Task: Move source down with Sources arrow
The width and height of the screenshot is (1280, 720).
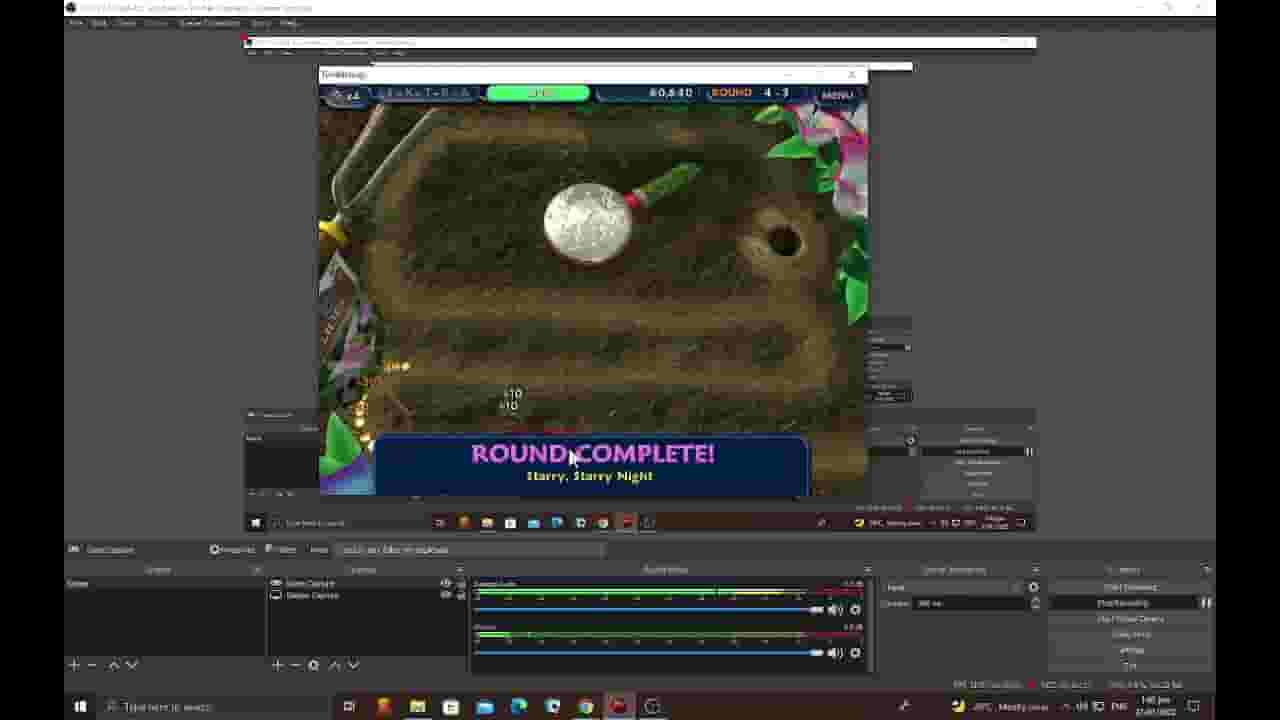Action: click(353, 665)
